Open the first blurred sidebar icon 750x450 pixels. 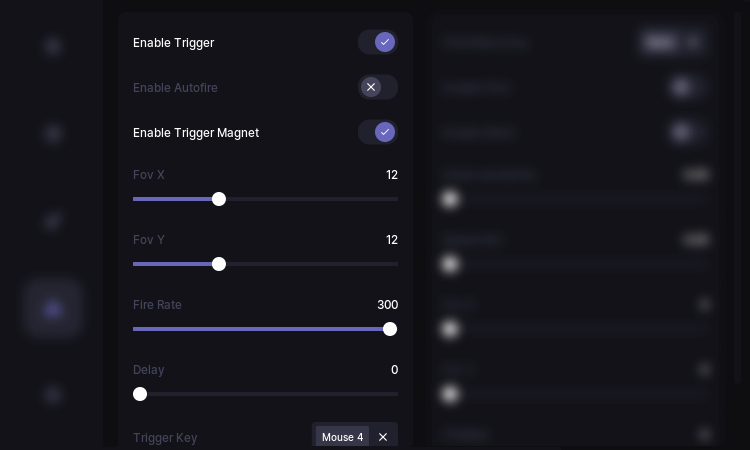(53, 46)
